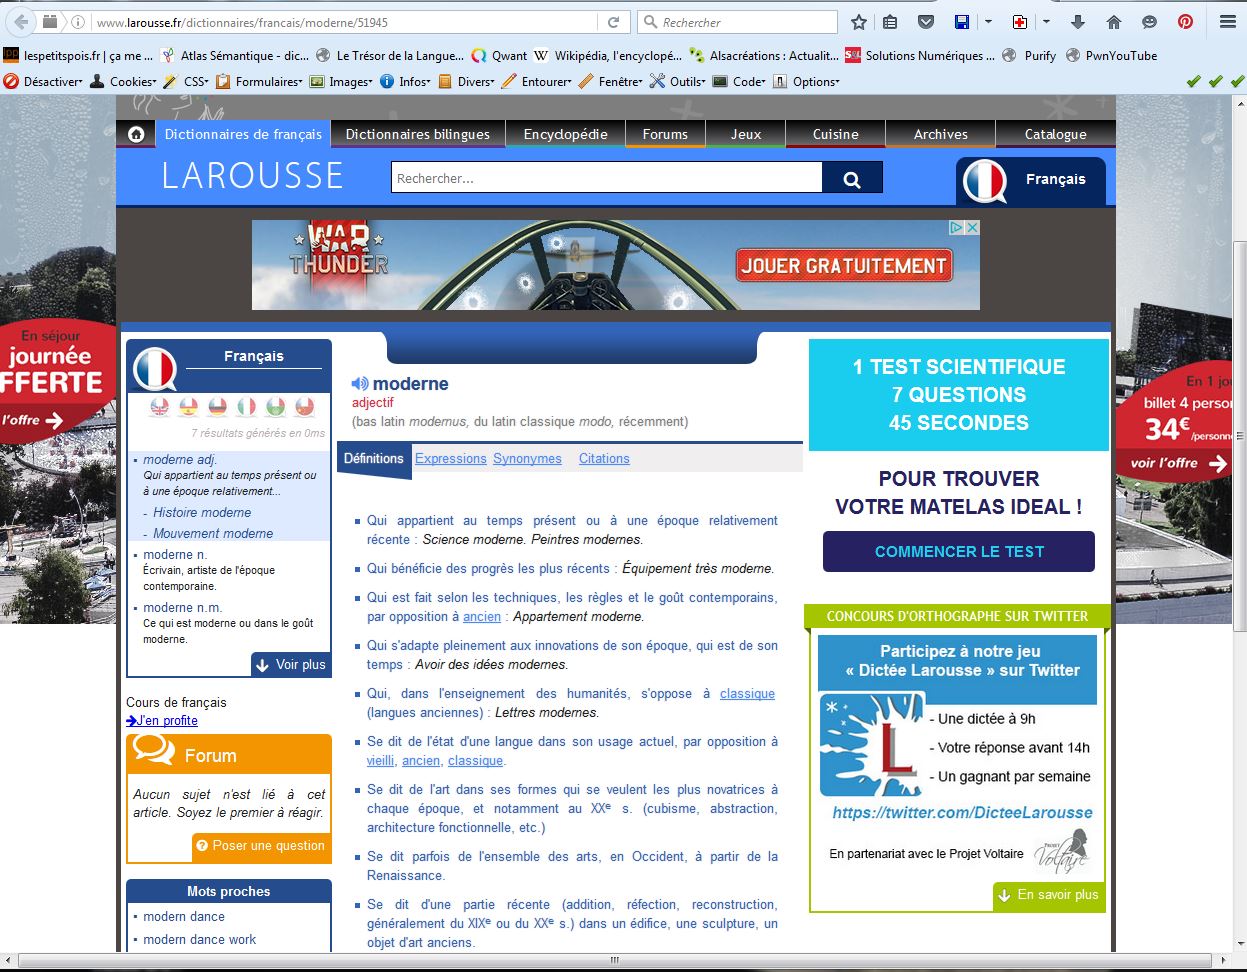Open the Options developer dropdown
1247x972 pixels.
pyautogui.click(x=806, y=82)
